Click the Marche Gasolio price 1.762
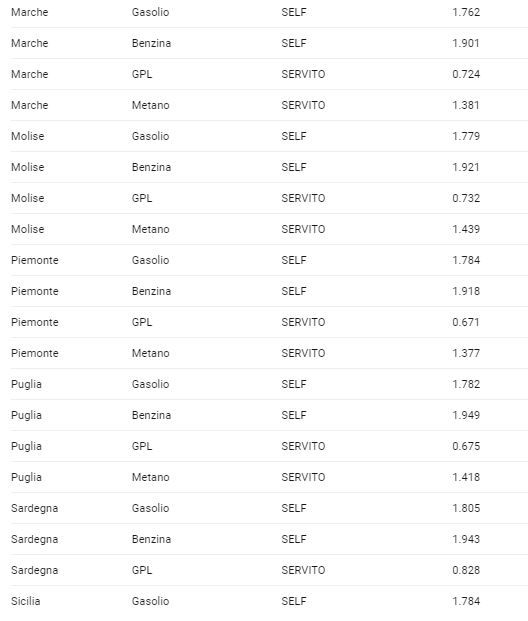The width and height of the screenshot is (528, 621). 466,12
